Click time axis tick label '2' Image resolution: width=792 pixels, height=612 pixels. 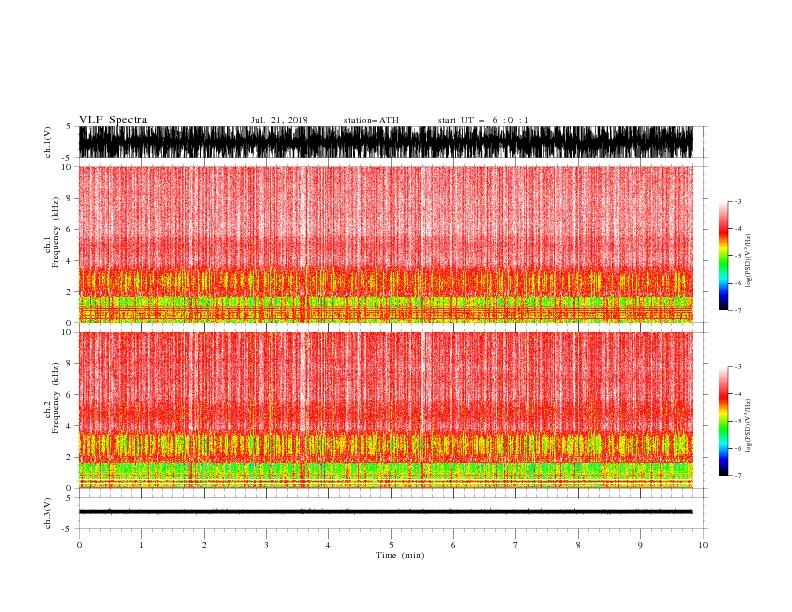tap(204, 545)
